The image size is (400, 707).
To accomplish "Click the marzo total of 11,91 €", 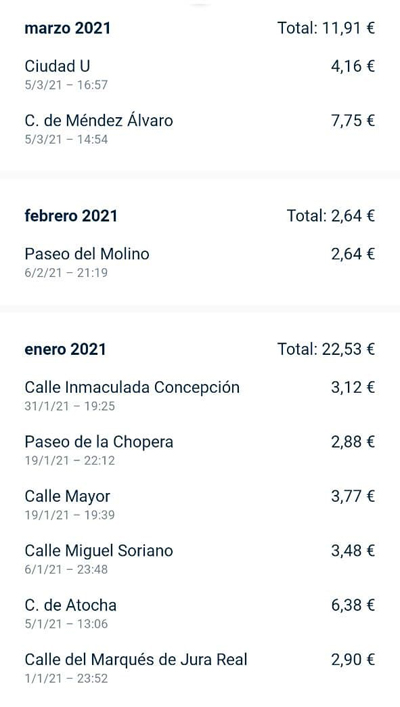I will point(326,28).
